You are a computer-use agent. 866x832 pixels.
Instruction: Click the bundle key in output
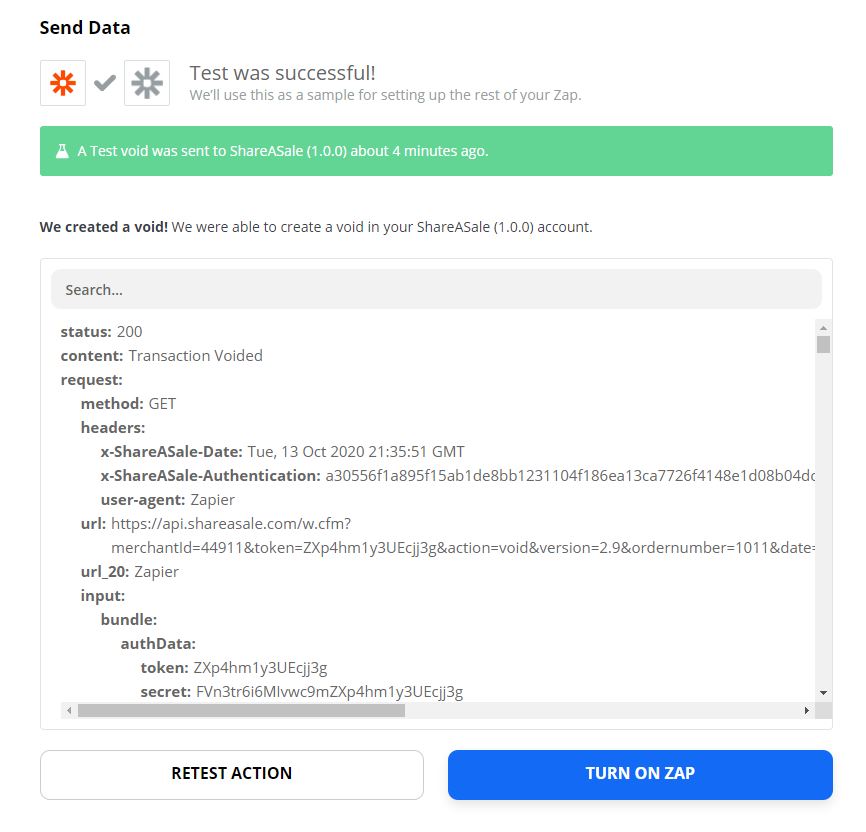(129, 620)
